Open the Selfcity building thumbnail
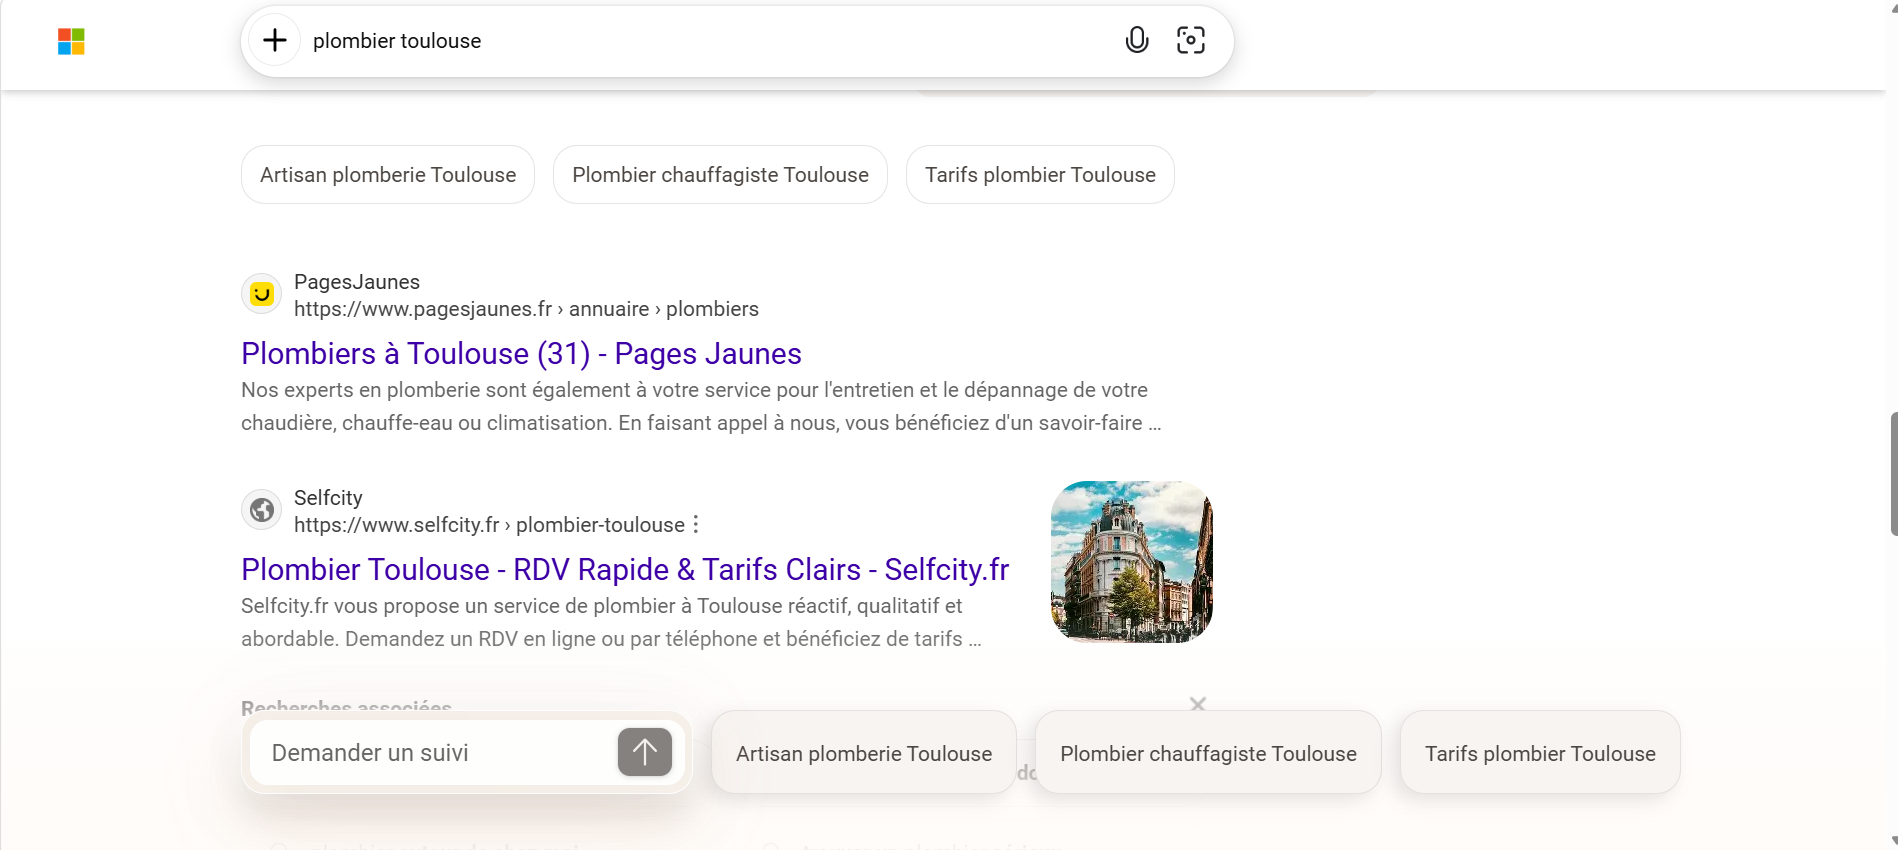Screen dimensions: 1898x850 (x=1132, y=562)
